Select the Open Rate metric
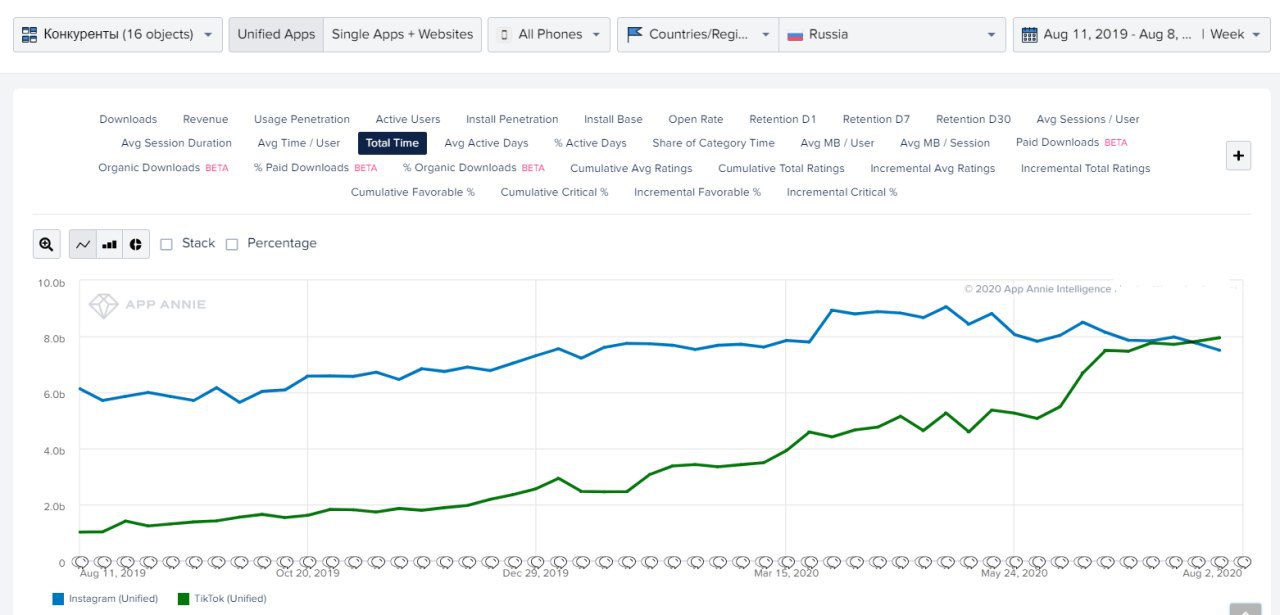This screenshot has height=615, width=1280. click(x=696, y=119)
